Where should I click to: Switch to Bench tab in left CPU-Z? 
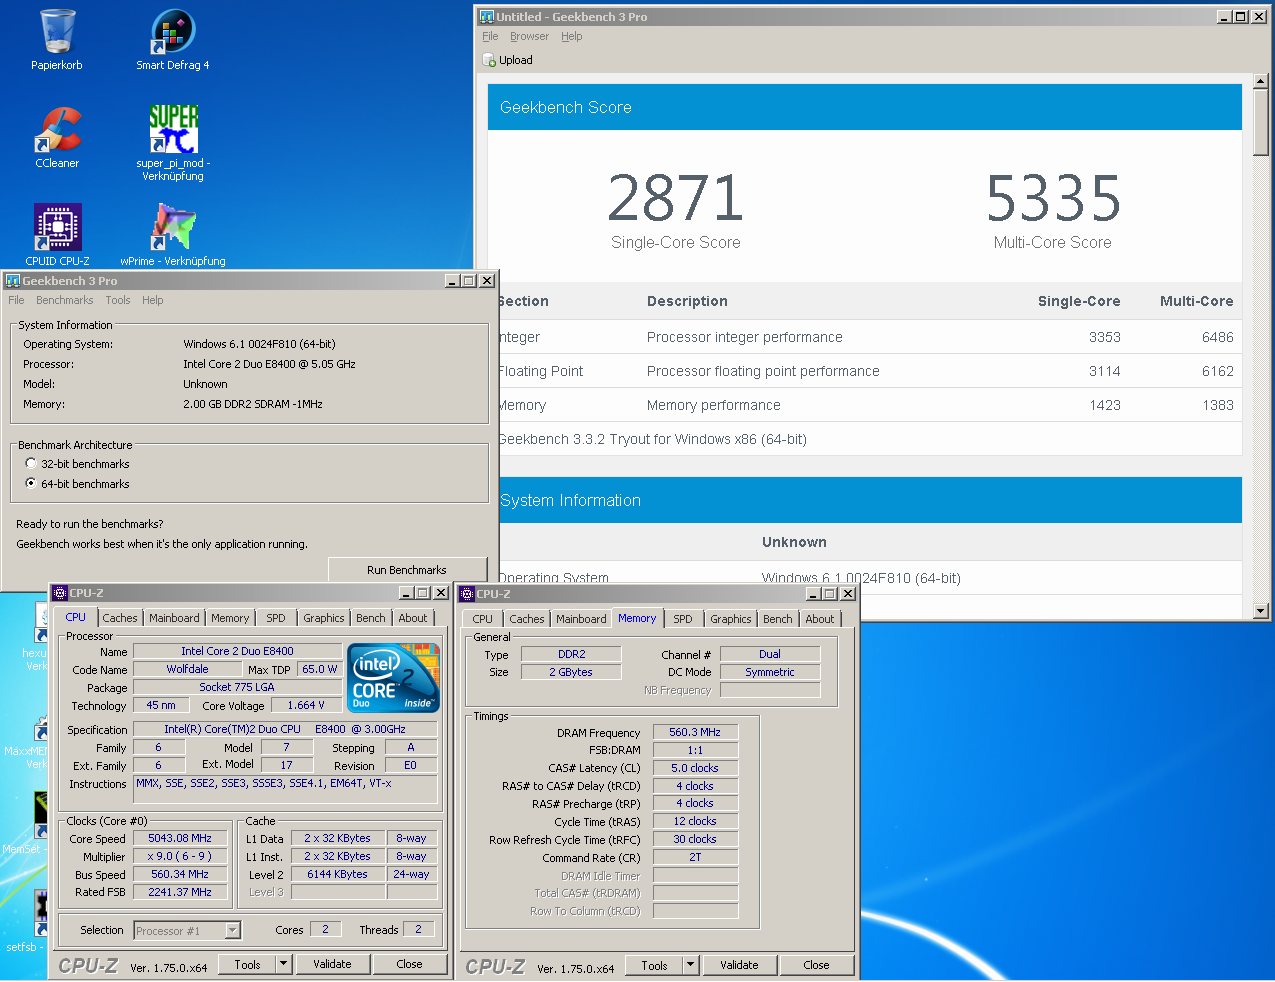371,619
